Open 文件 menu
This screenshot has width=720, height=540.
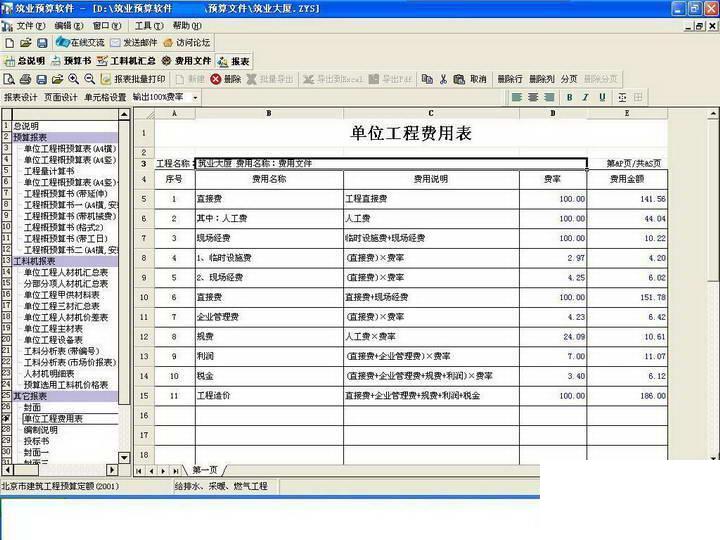tap(30, 26)
